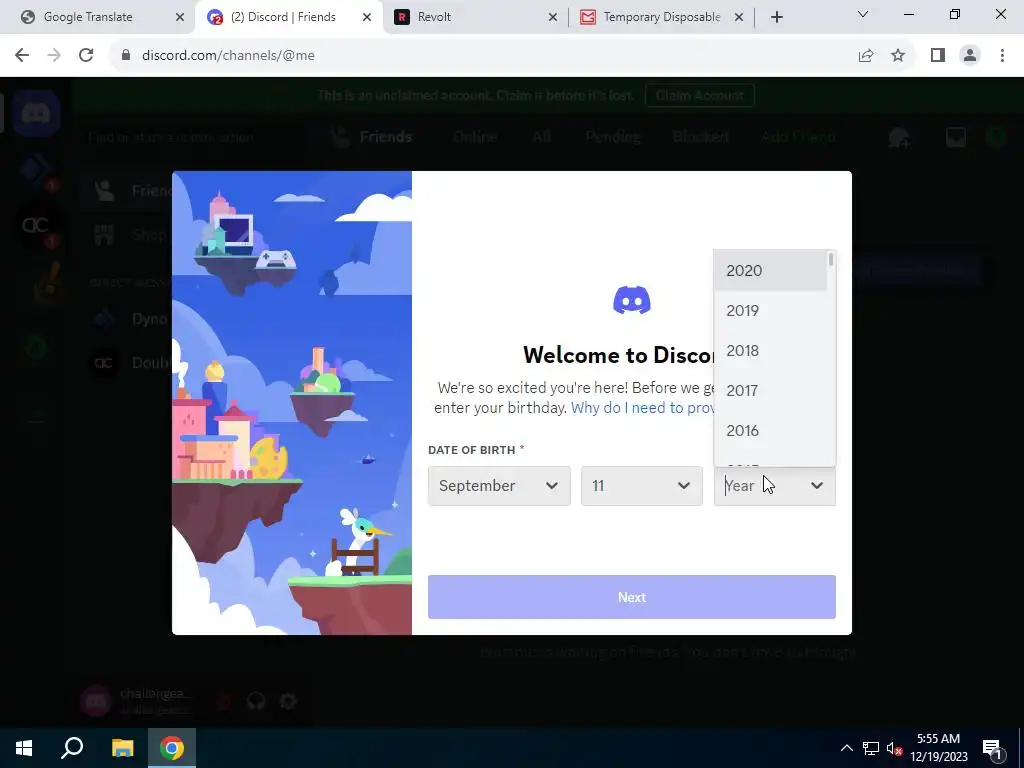Click the Next button
The image size is (1024, 768).
click(632, 597)
